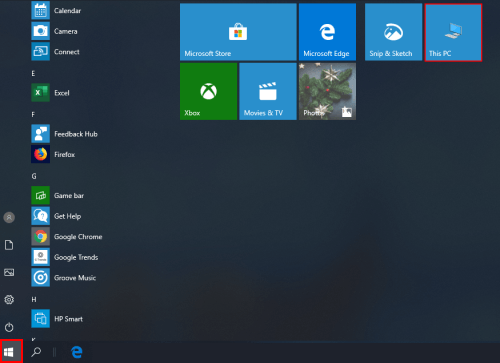
Task: Open the Pictures sidebar icon
Action: click(9, 272)
